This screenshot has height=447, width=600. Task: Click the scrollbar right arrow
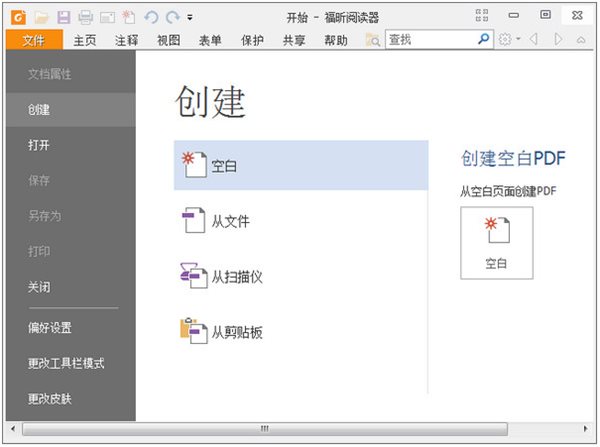[585, 429]
